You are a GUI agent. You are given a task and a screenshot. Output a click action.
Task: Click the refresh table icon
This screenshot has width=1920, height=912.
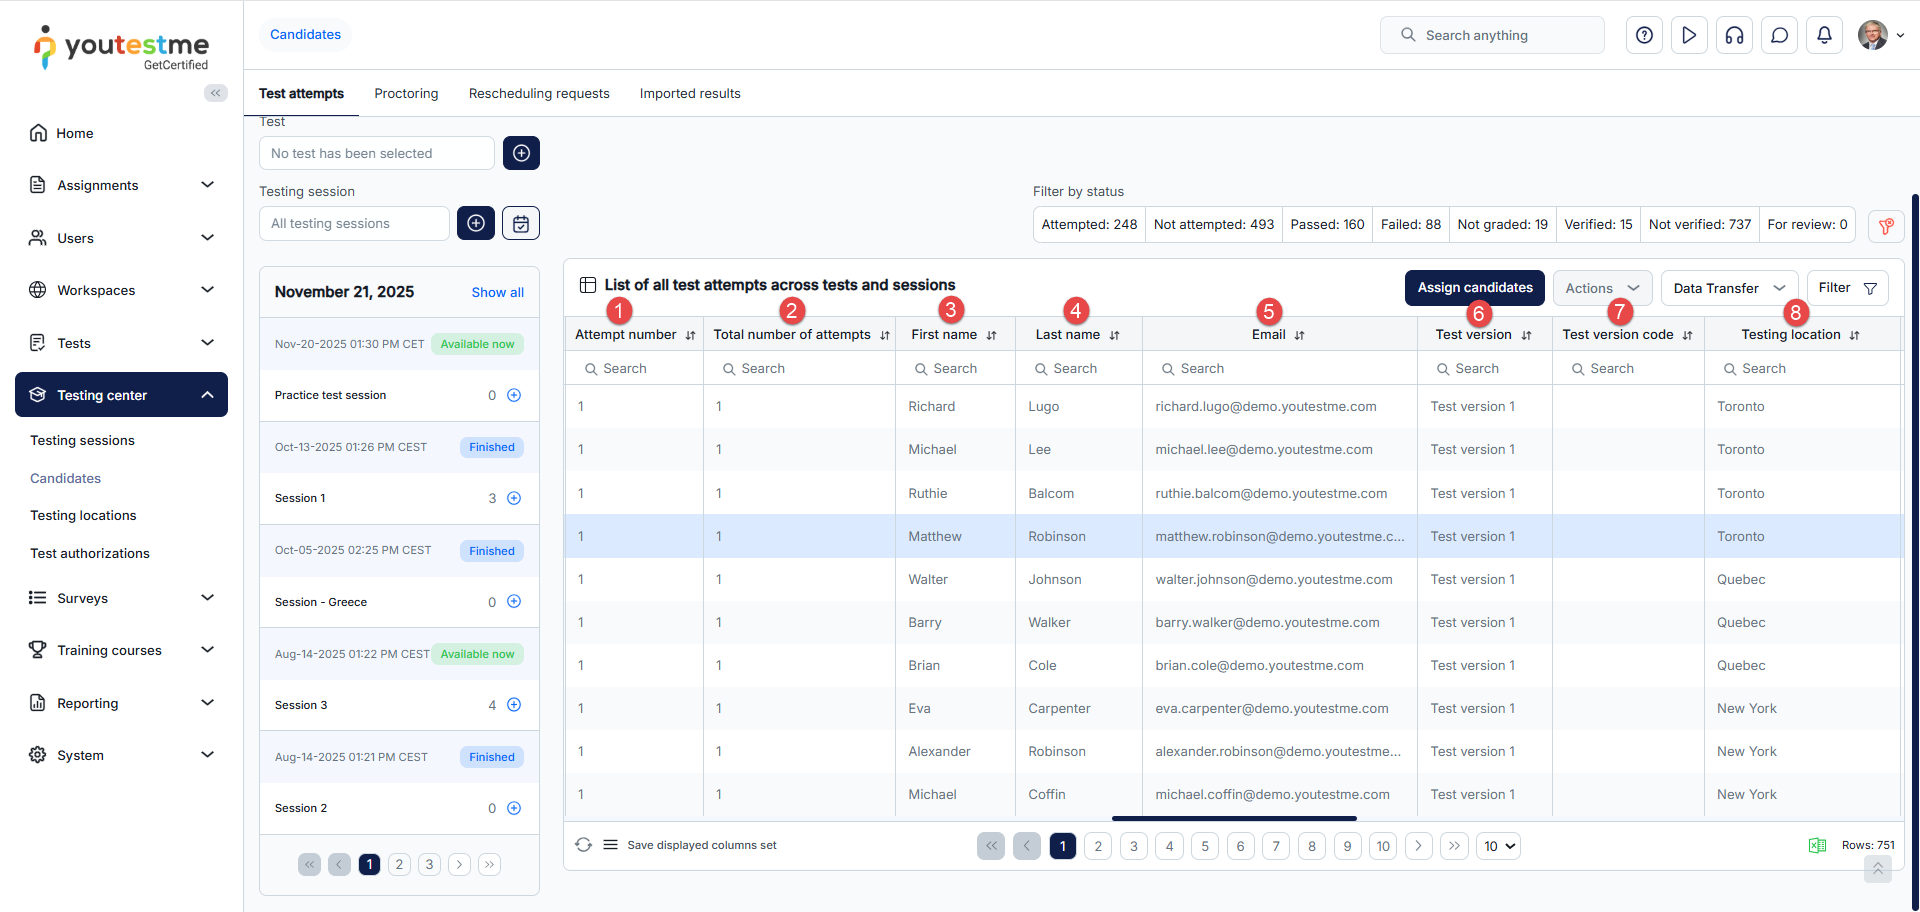(583, 845)
